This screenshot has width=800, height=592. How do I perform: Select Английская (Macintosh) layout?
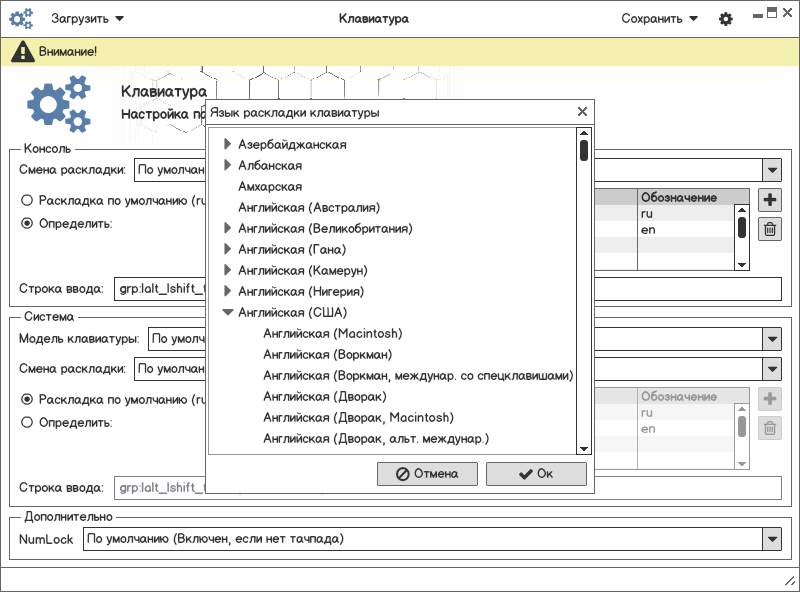click(x=333, y=334)
